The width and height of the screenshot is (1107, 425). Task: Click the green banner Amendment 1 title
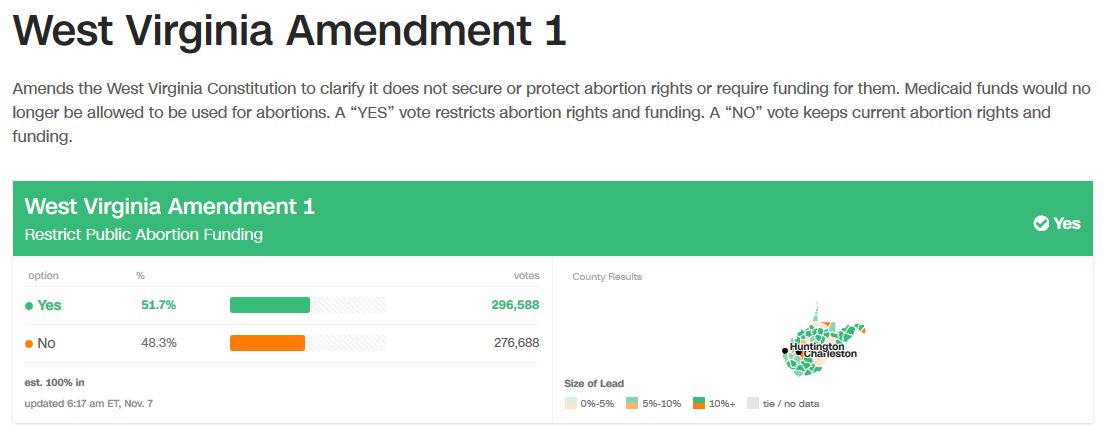tap(169, 207)
